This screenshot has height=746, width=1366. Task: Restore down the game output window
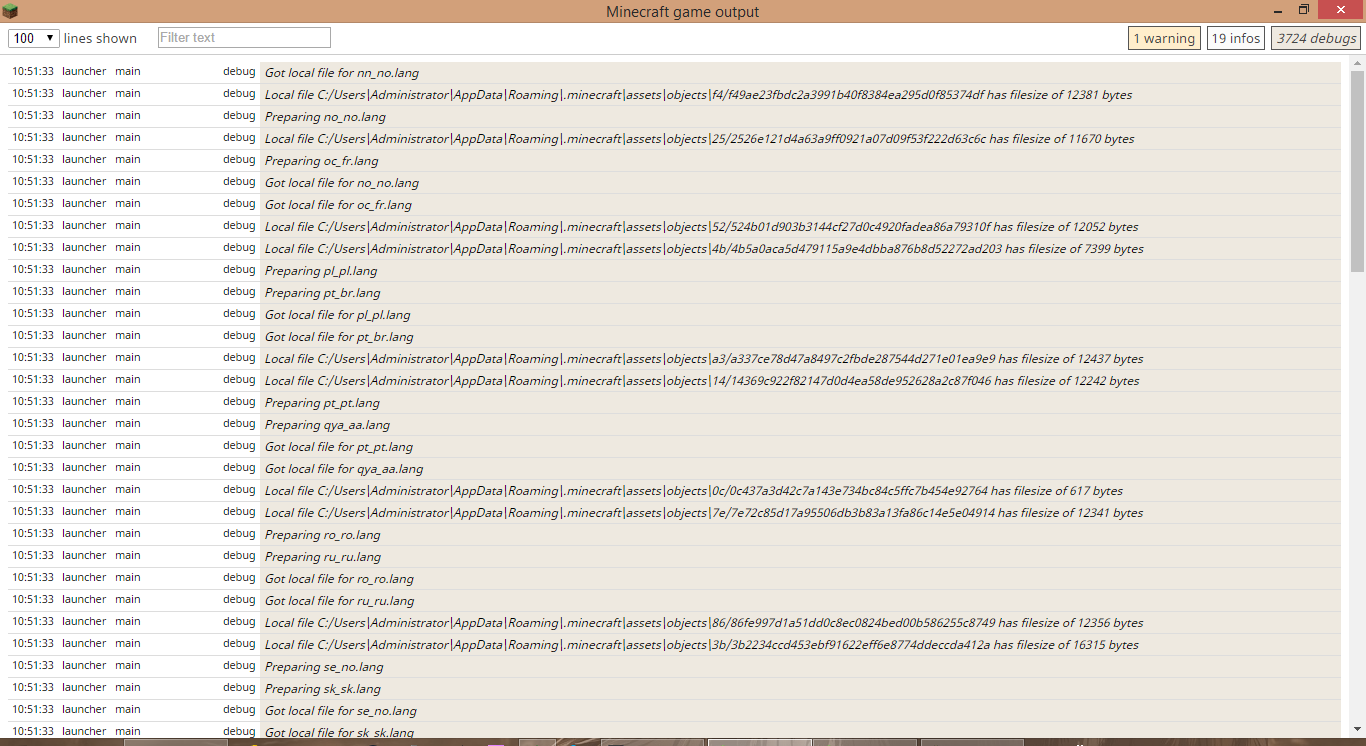tap(1303, 10)
